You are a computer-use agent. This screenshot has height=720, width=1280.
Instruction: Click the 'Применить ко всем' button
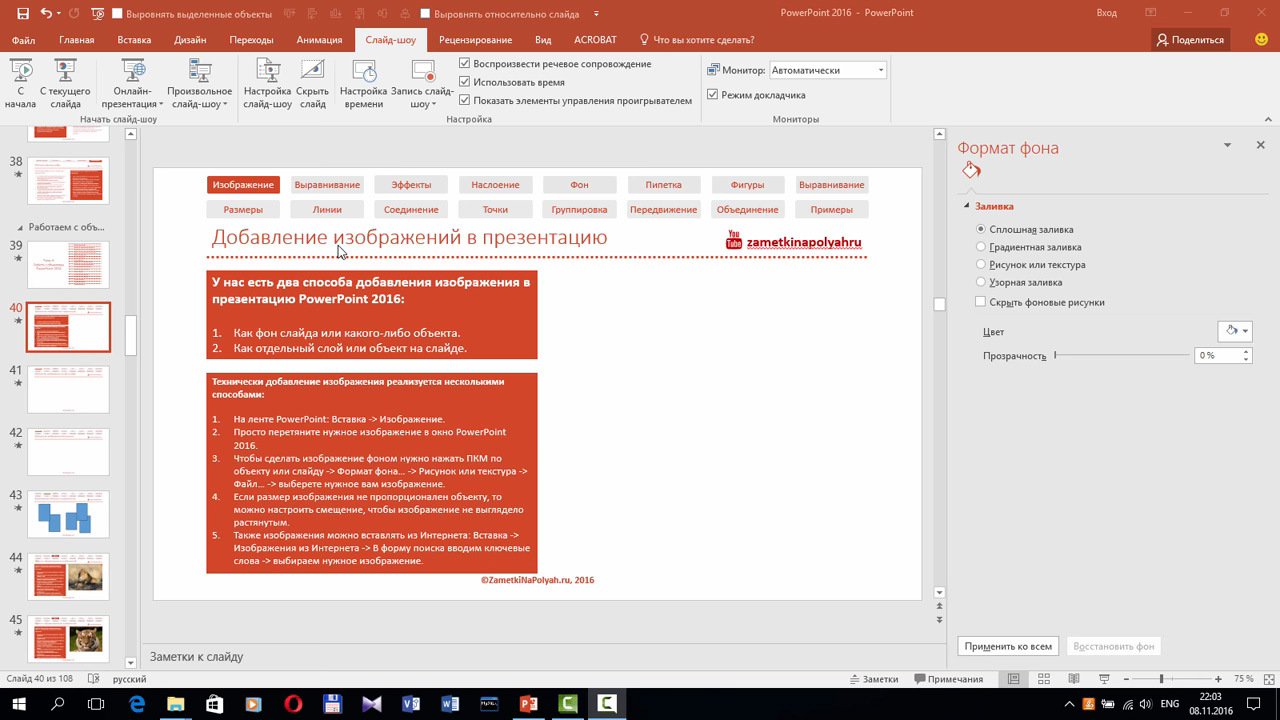[x=1008, y=646]
